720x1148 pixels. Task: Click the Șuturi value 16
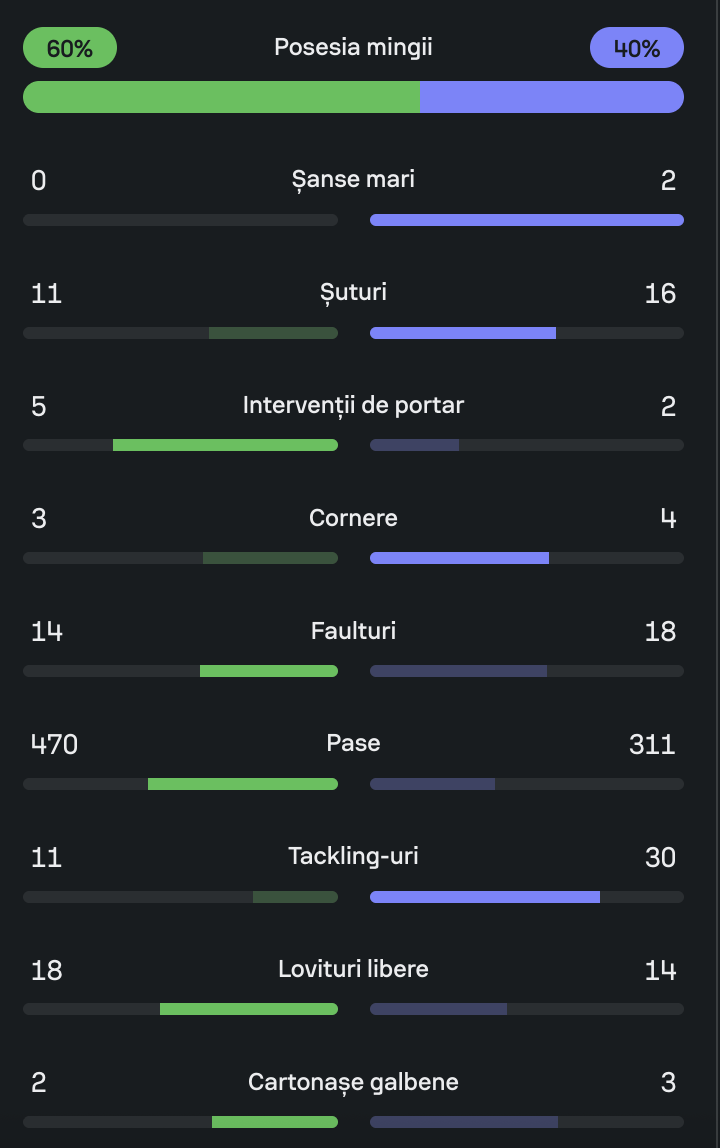(660, 293)
